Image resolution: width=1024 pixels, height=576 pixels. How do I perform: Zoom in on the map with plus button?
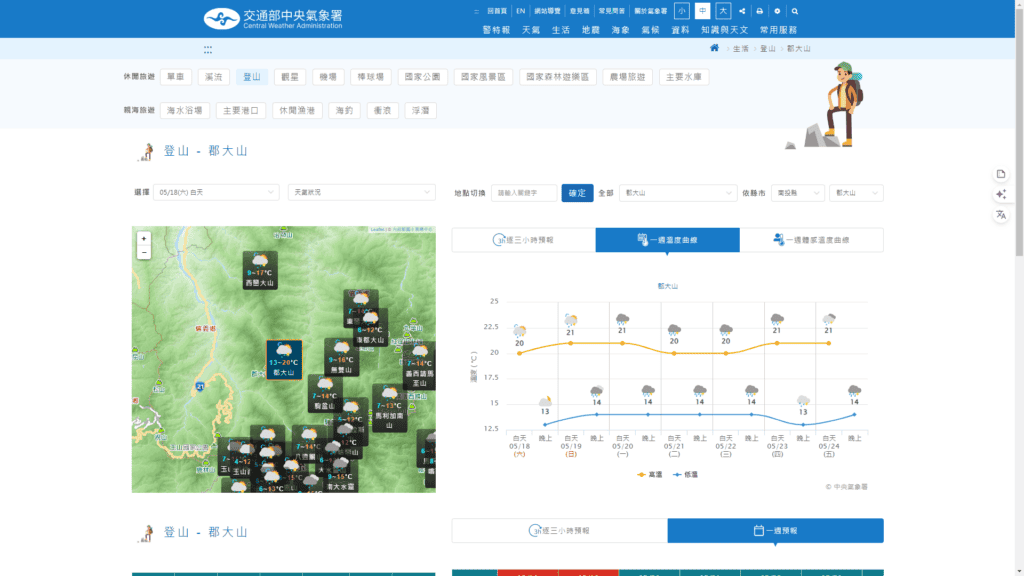pos(144,239)
